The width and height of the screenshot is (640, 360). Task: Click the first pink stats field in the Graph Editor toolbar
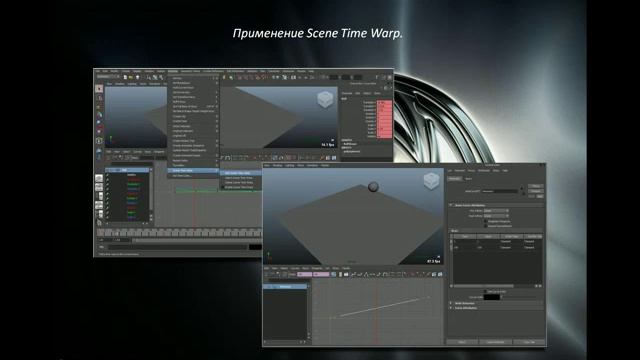(304, 274)
